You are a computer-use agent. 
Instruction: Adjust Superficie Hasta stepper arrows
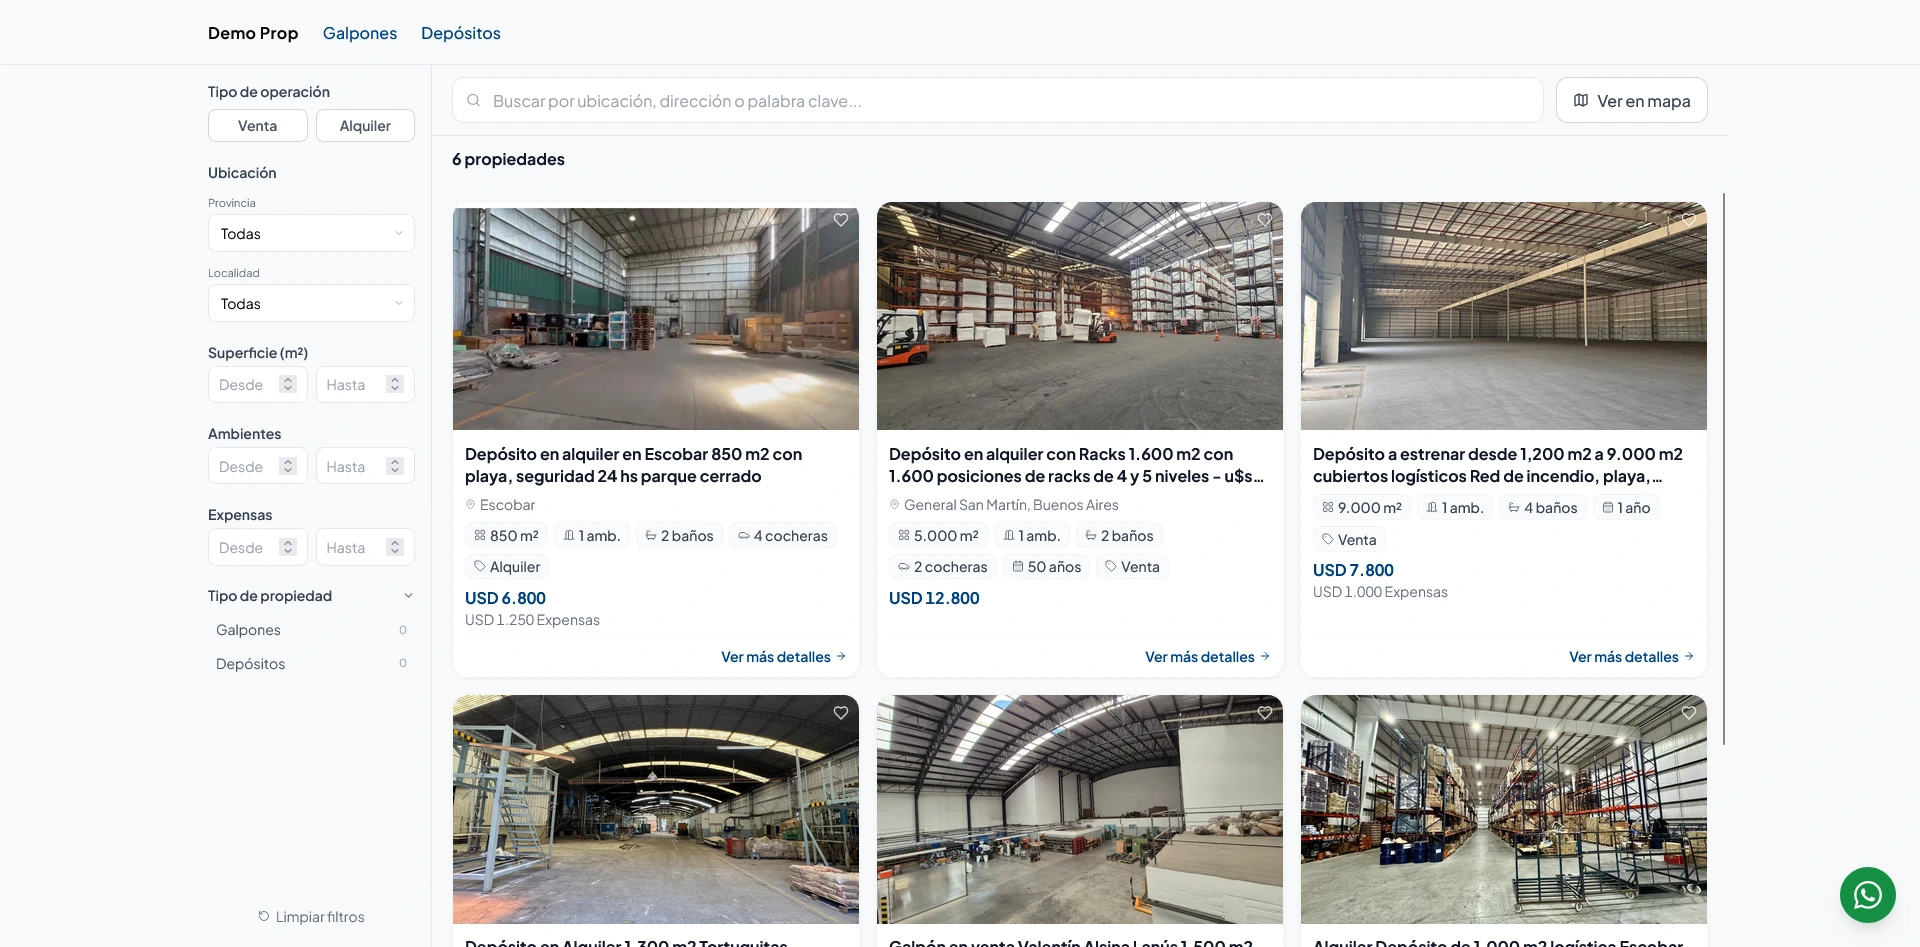[395, 385]
